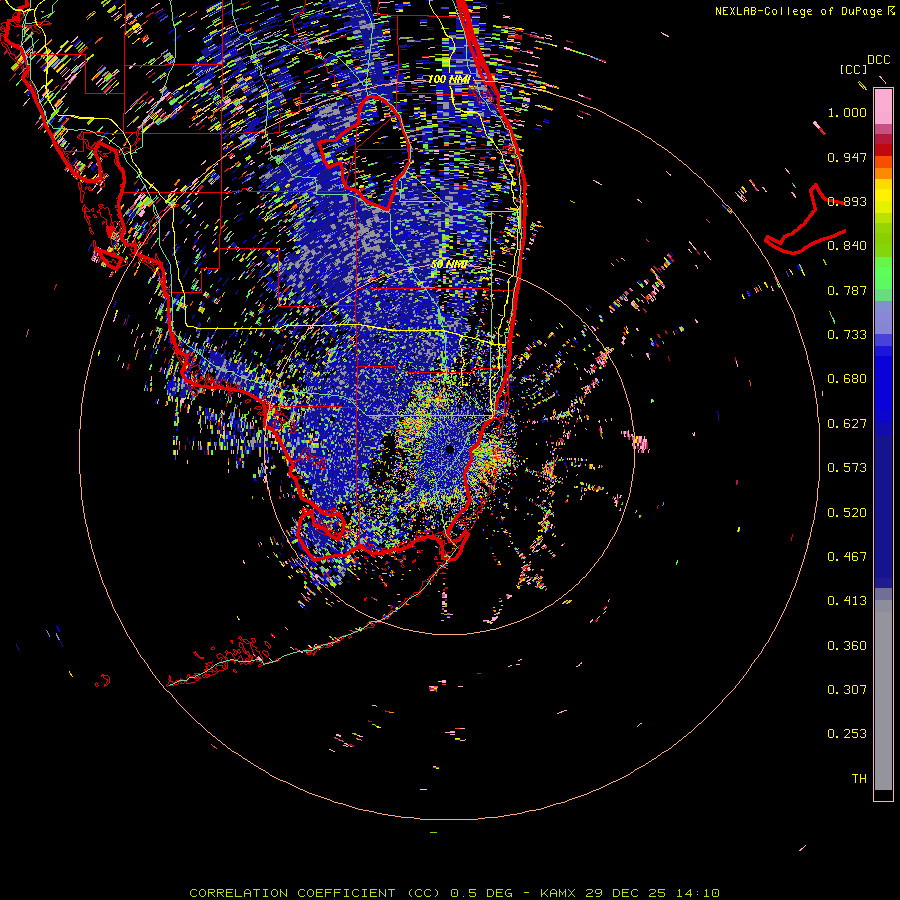900x900 pixels.
Task: Click the 0.947 legend value
Action: 847,157
